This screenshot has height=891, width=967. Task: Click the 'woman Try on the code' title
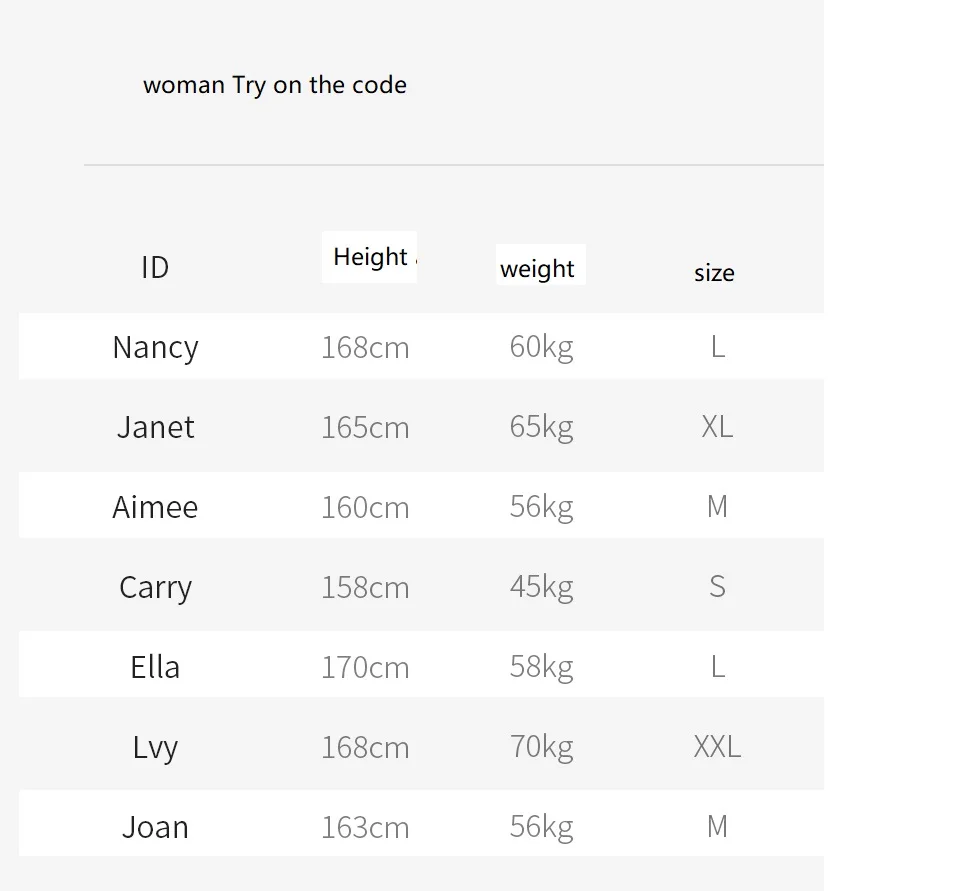click(274, 85)
